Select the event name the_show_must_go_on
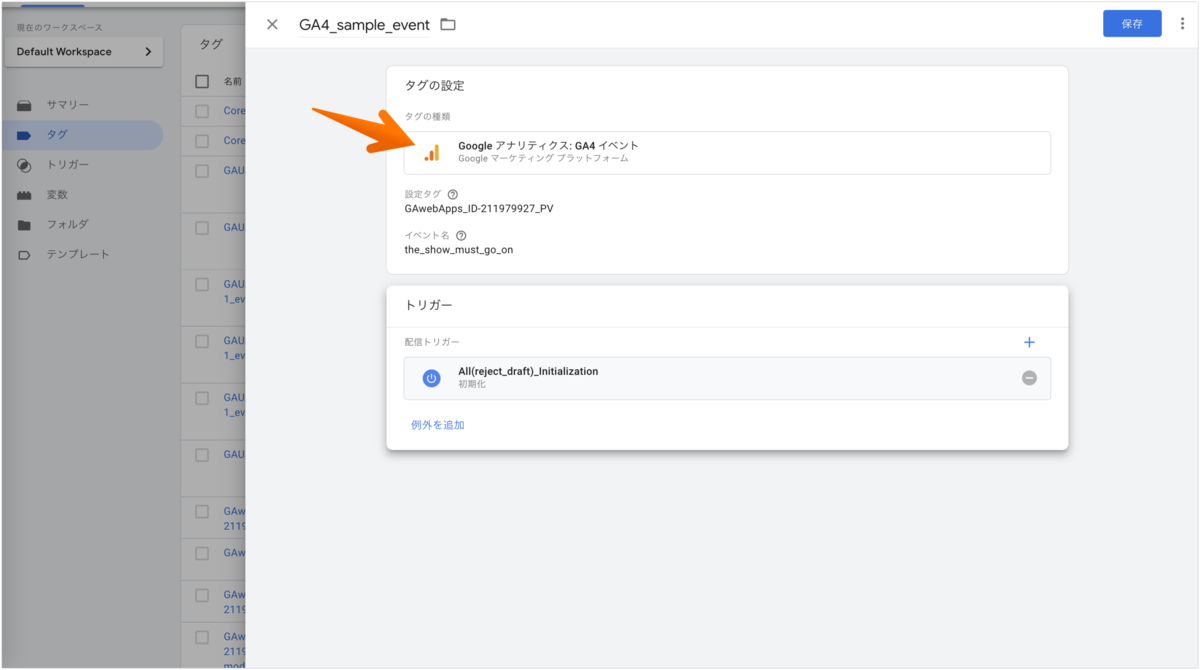The width and height of the screenshot is (1200, 670). [458, 250]
